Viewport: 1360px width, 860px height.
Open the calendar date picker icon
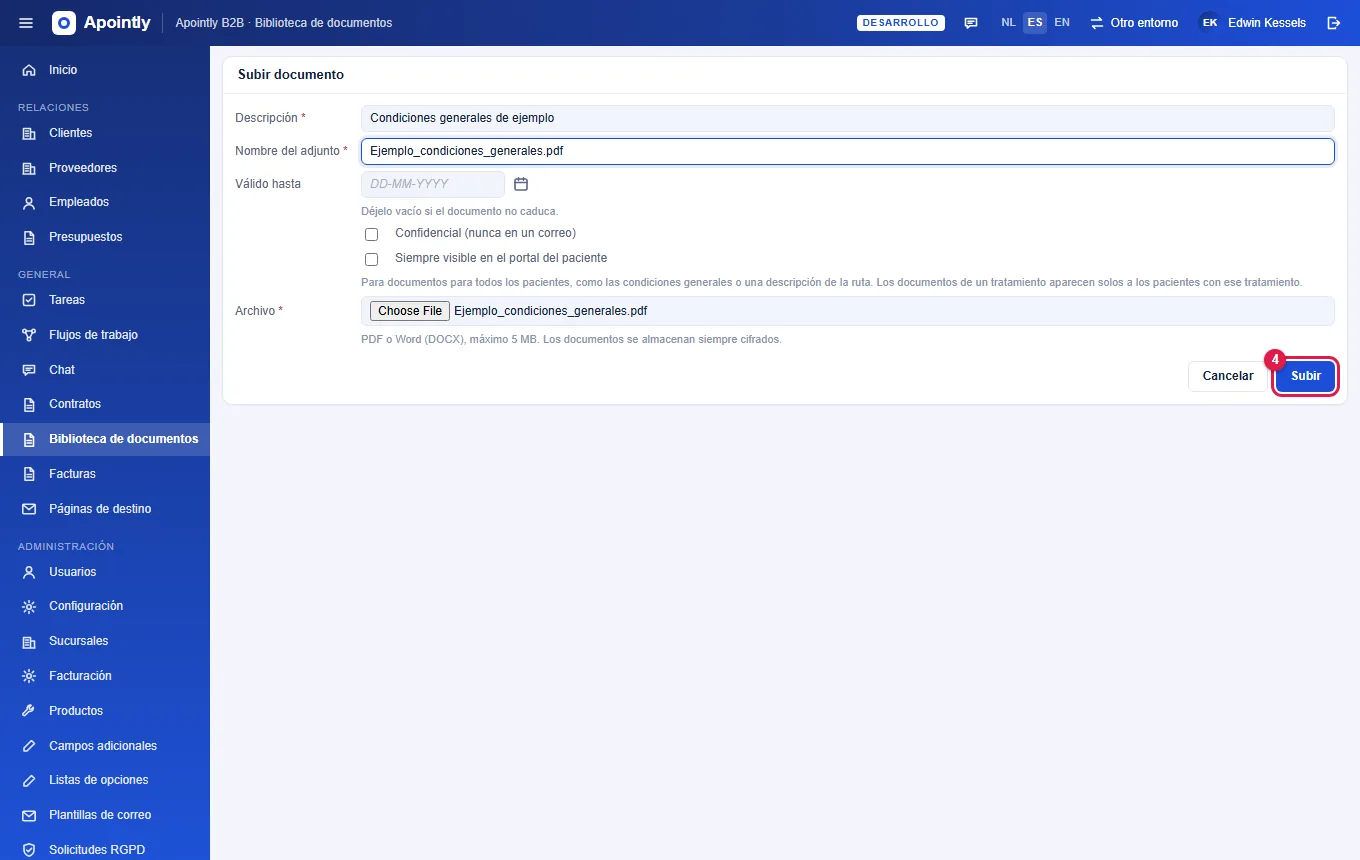pyautogui.click(x=520, y=184)
